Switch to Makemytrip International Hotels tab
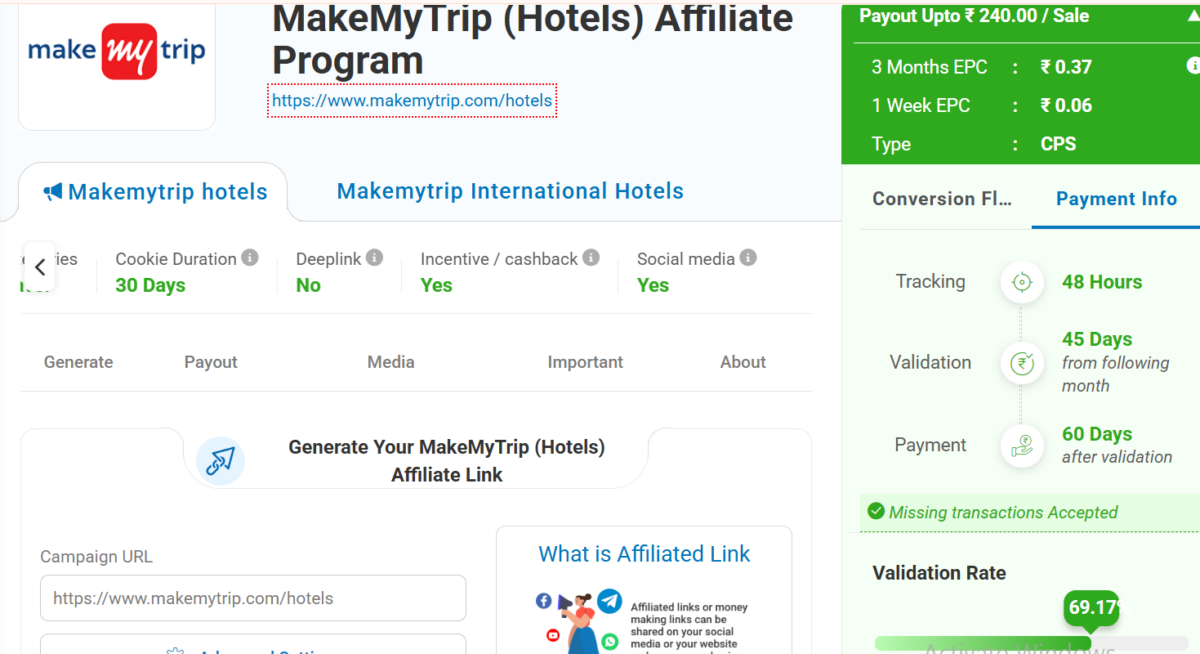The image size is (1200, 654). click(x=510, y=191)
